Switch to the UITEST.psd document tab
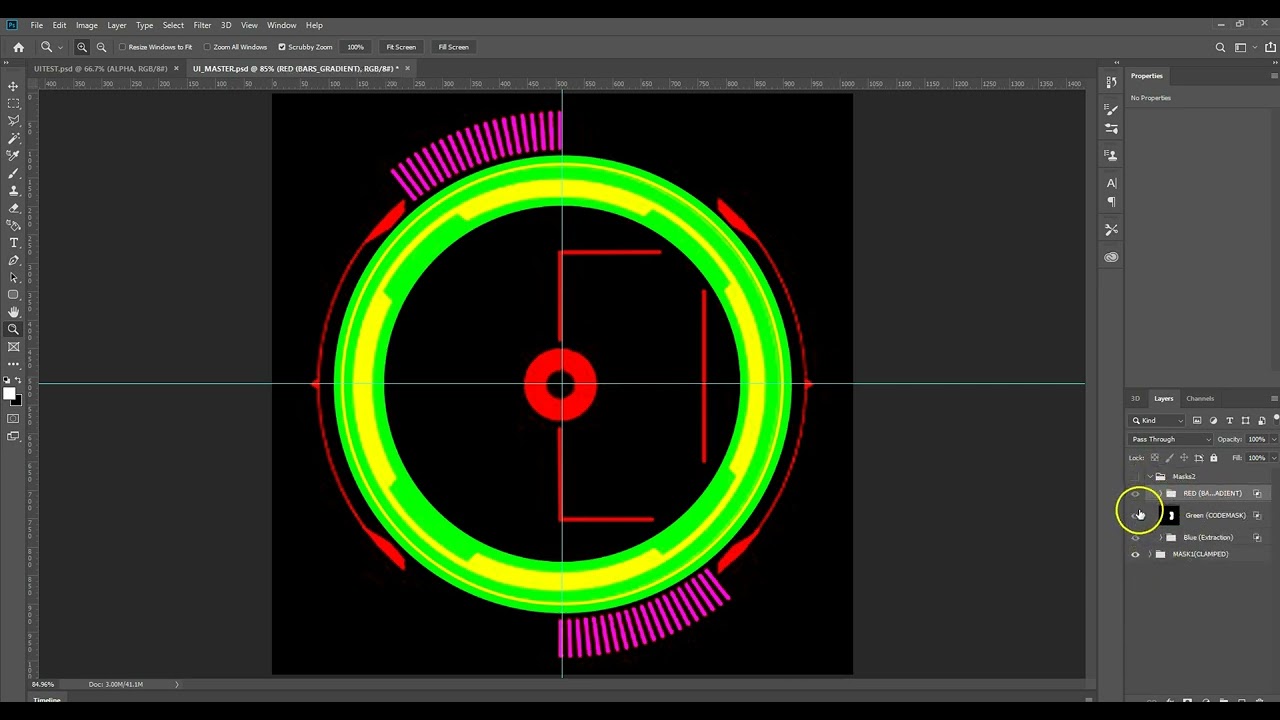The height and width of the screenshot is (720, 1280). coord(100,69)
